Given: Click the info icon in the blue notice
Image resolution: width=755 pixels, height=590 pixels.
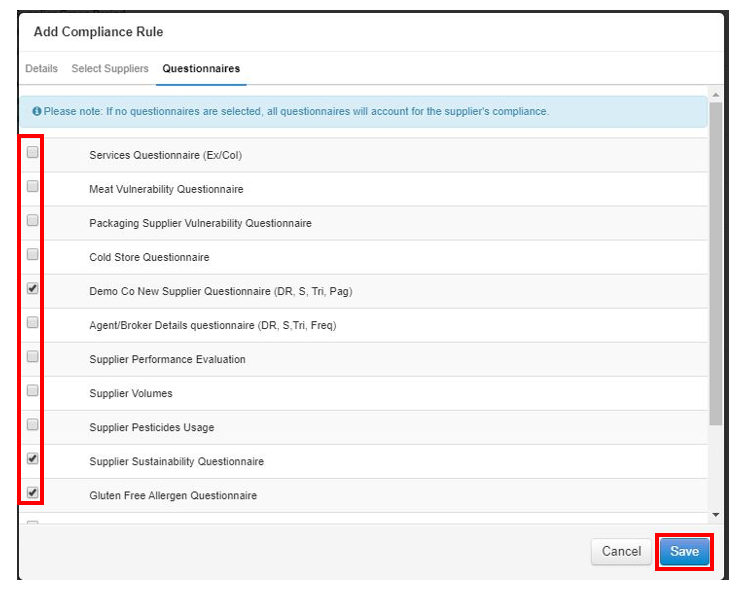Looking at the screenshot, I should tap(36, 111).
